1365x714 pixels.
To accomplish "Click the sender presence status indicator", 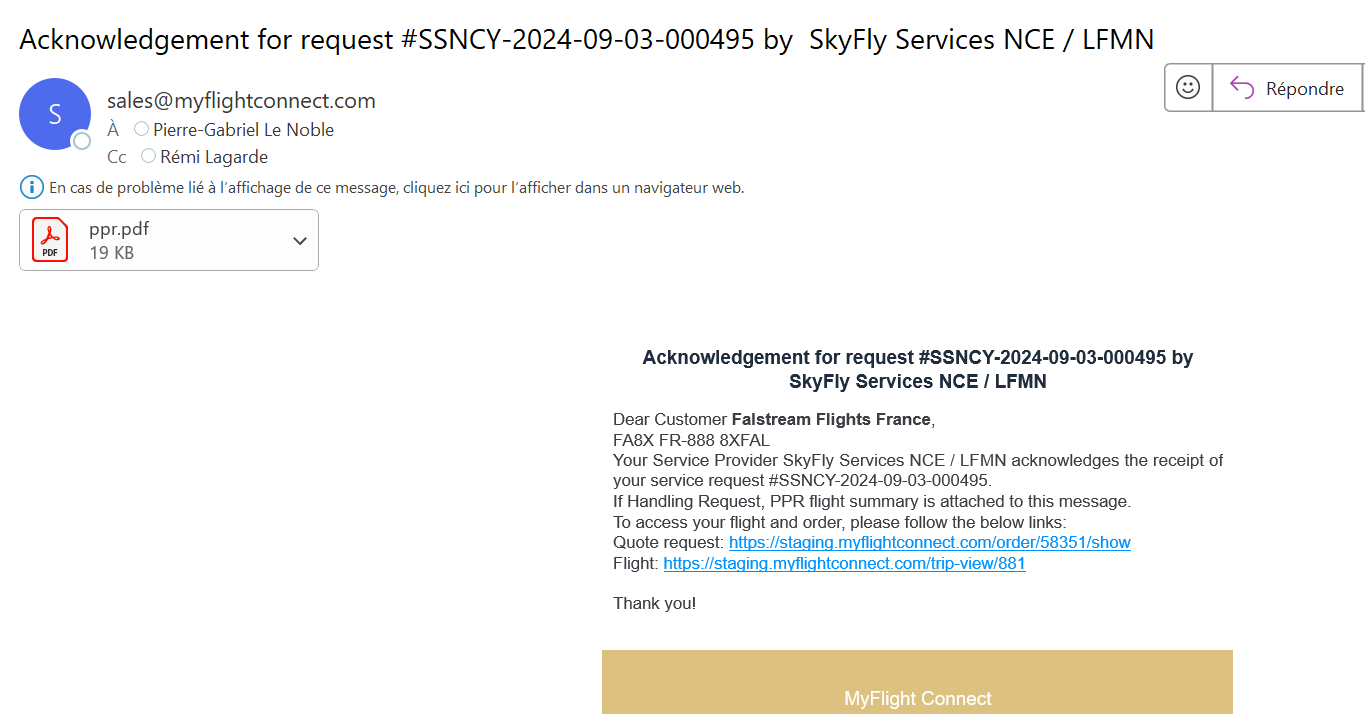I will [x=81, y=141].
